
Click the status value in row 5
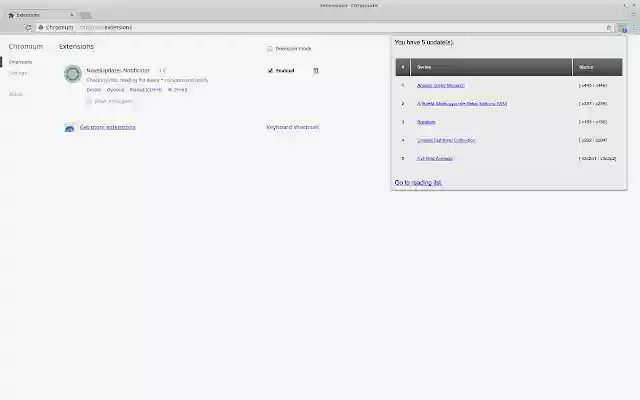(597, 159)
